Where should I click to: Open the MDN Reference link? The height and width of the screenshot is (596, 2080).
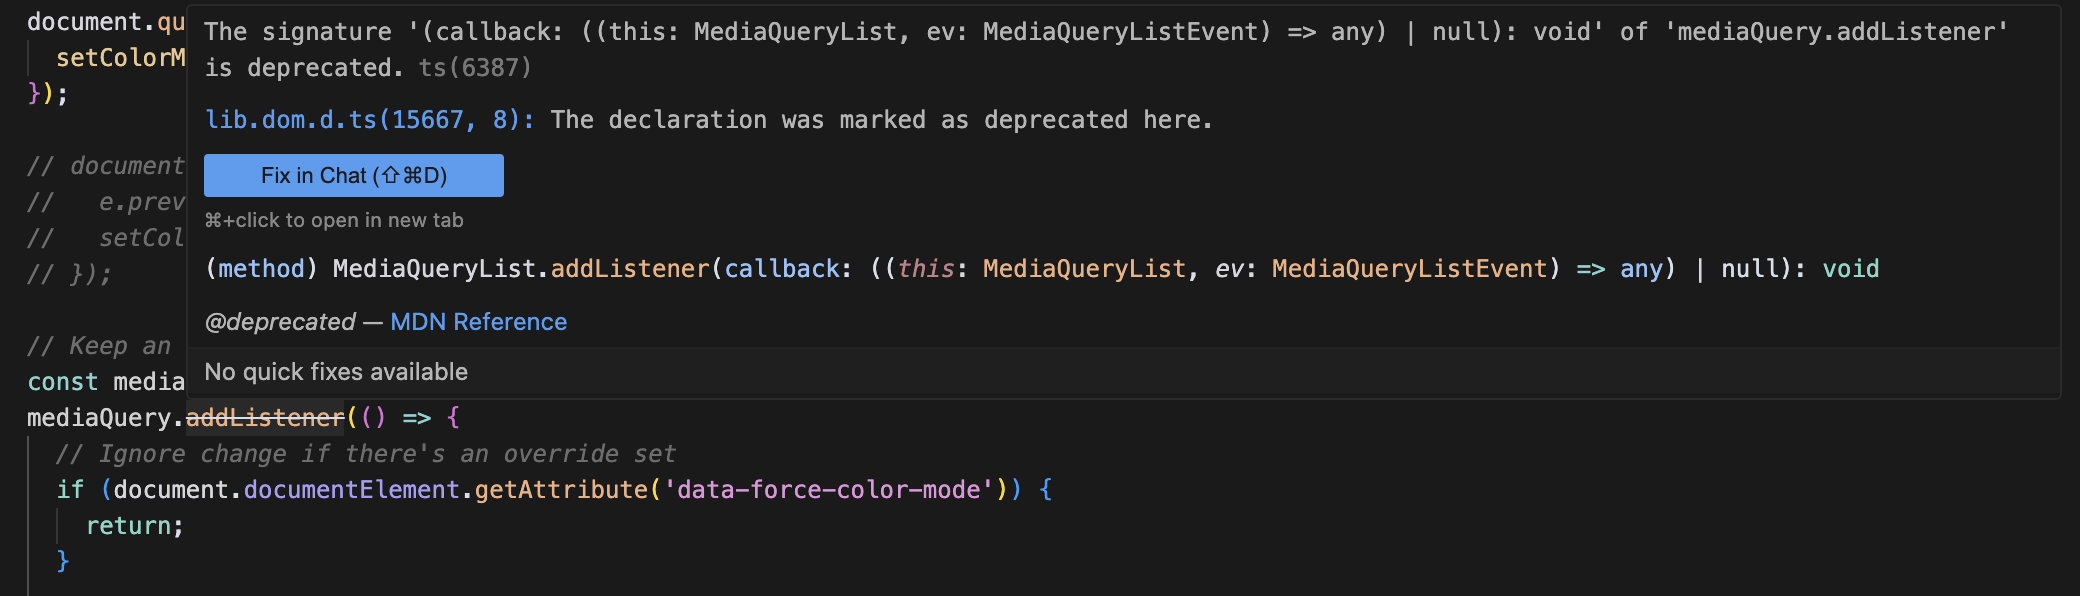coord(478,322)
